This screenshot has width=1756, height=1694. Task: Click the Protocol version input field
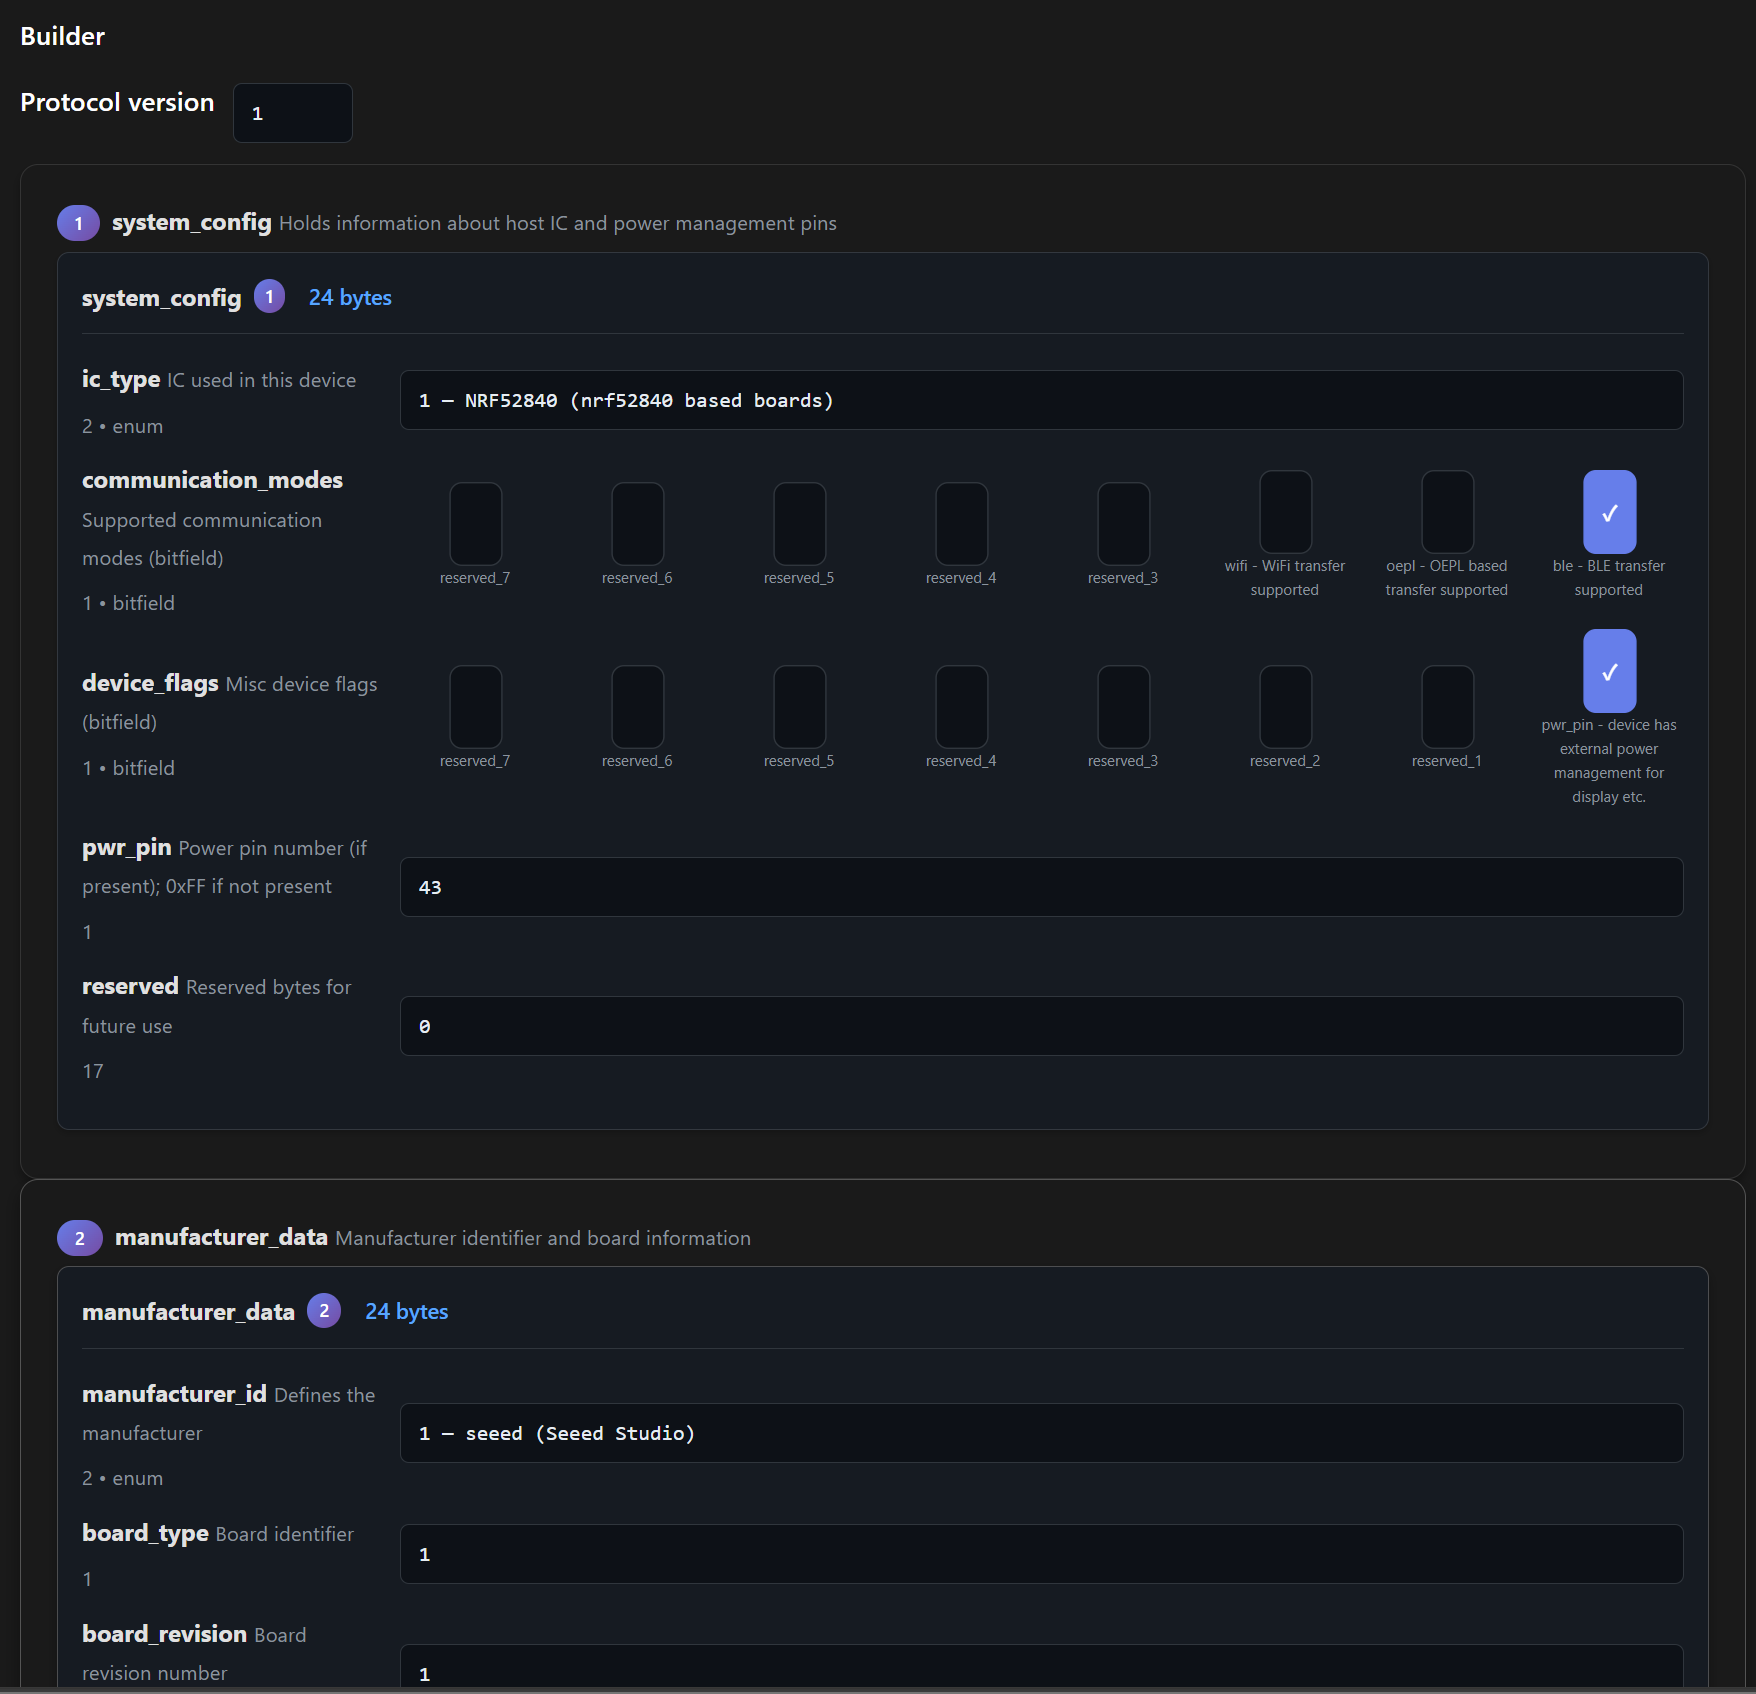(292, 113)
